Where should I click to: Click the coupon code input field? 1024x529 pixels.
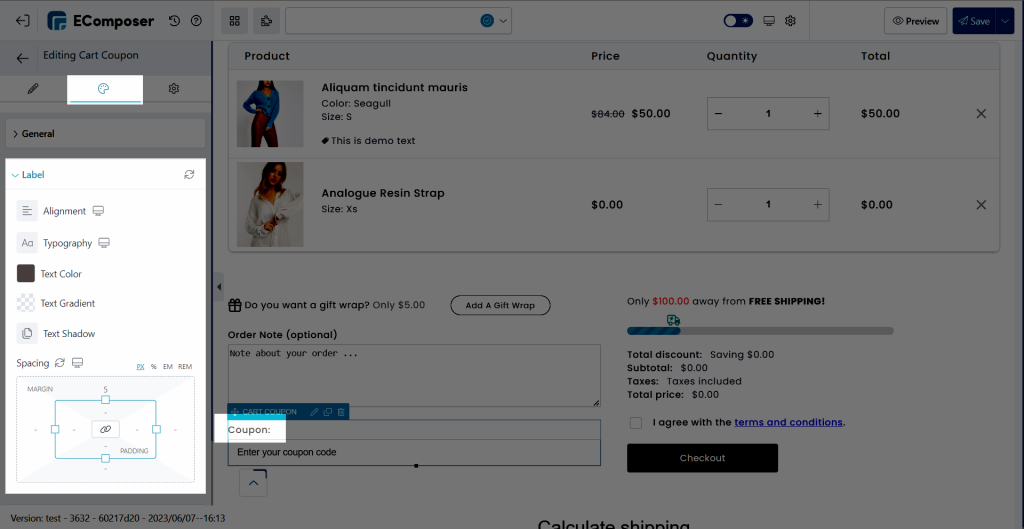[x=414, y=452]
